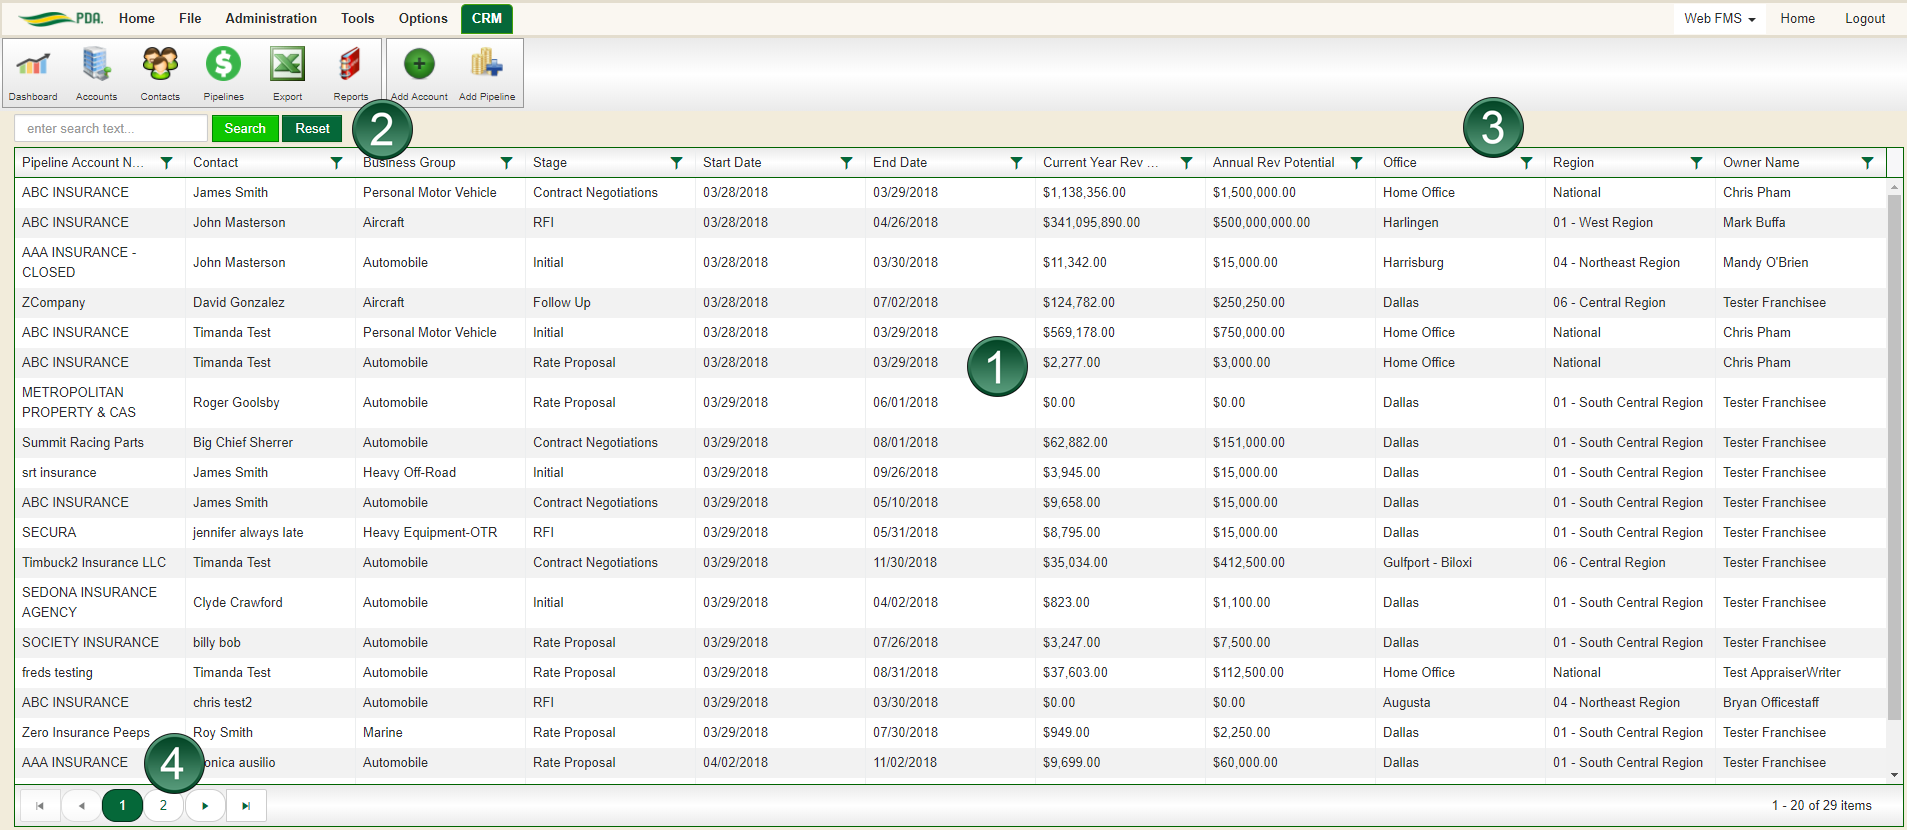
Task: Expand the Web FMS dropdown
Action: point(1719,18)
